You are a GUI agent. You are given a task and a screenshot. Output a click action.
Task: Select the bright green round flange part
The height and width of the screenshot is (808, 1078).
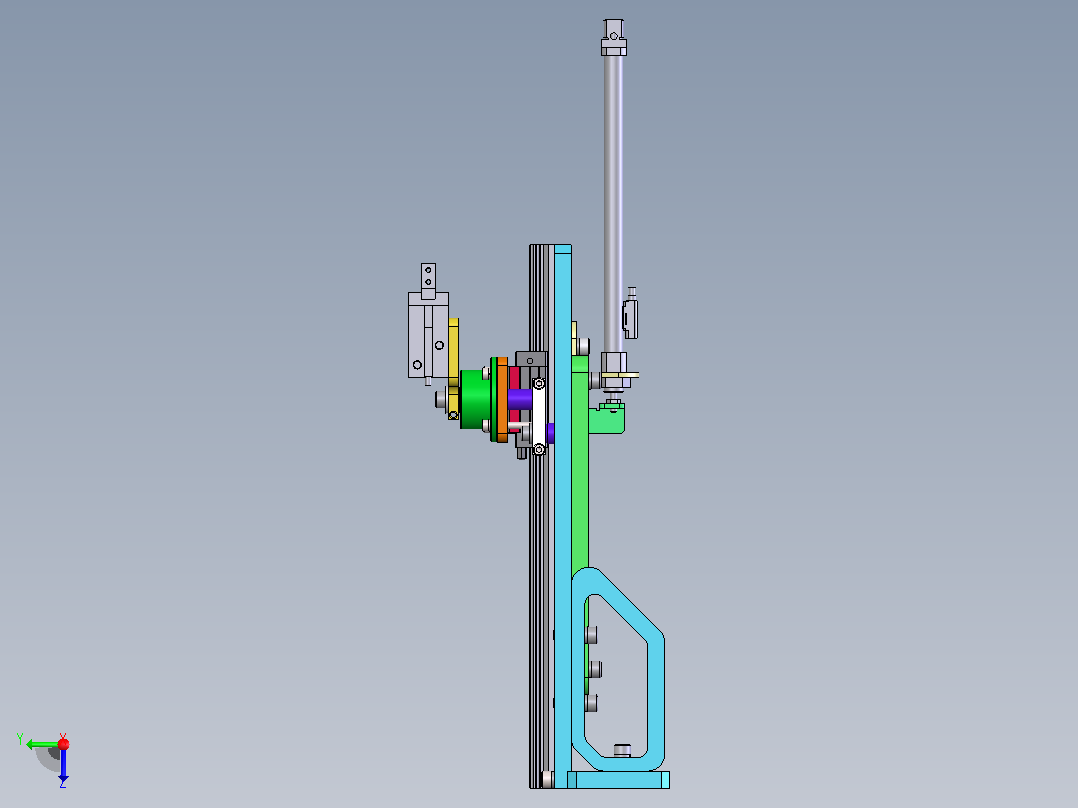[475, 399]
